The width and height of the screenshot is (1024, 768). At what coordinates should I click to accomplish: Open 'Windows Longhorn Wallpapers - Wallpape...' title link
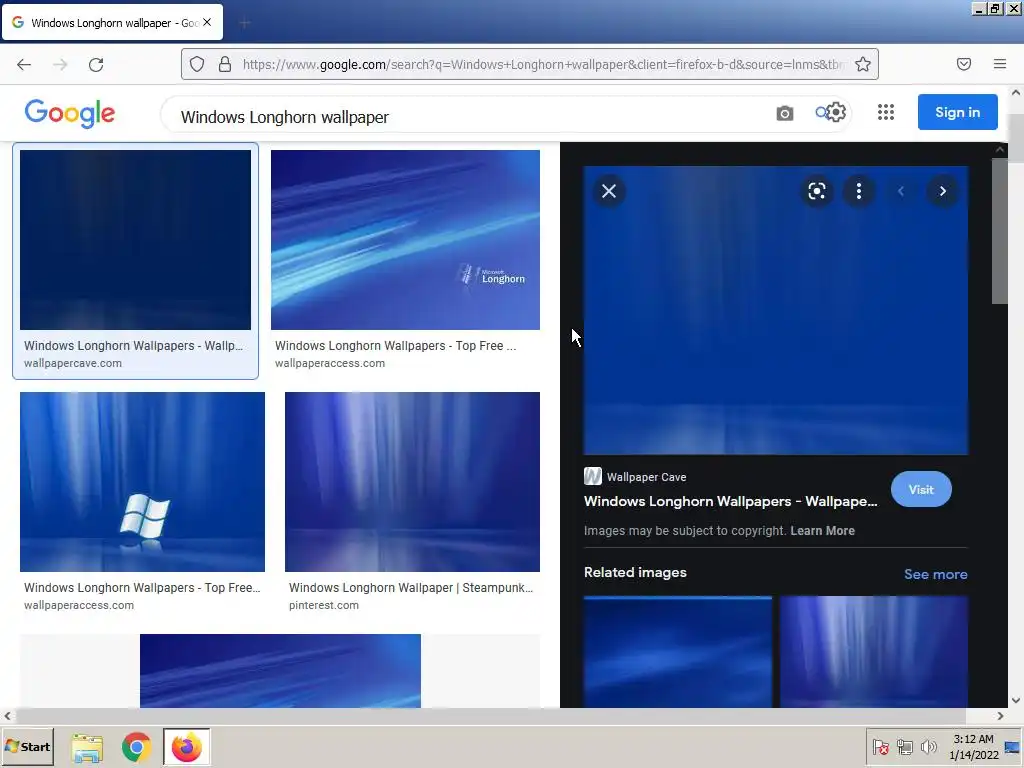730,501
